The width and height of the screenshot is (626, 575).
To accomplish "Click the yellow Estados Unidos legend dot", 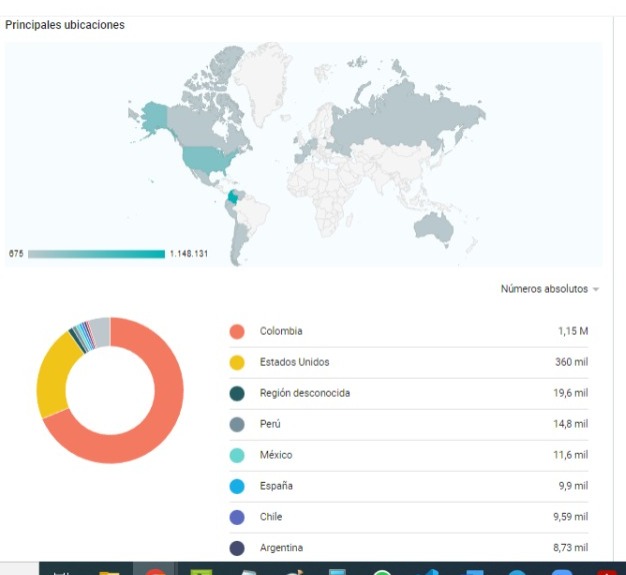I will [237, 363].
